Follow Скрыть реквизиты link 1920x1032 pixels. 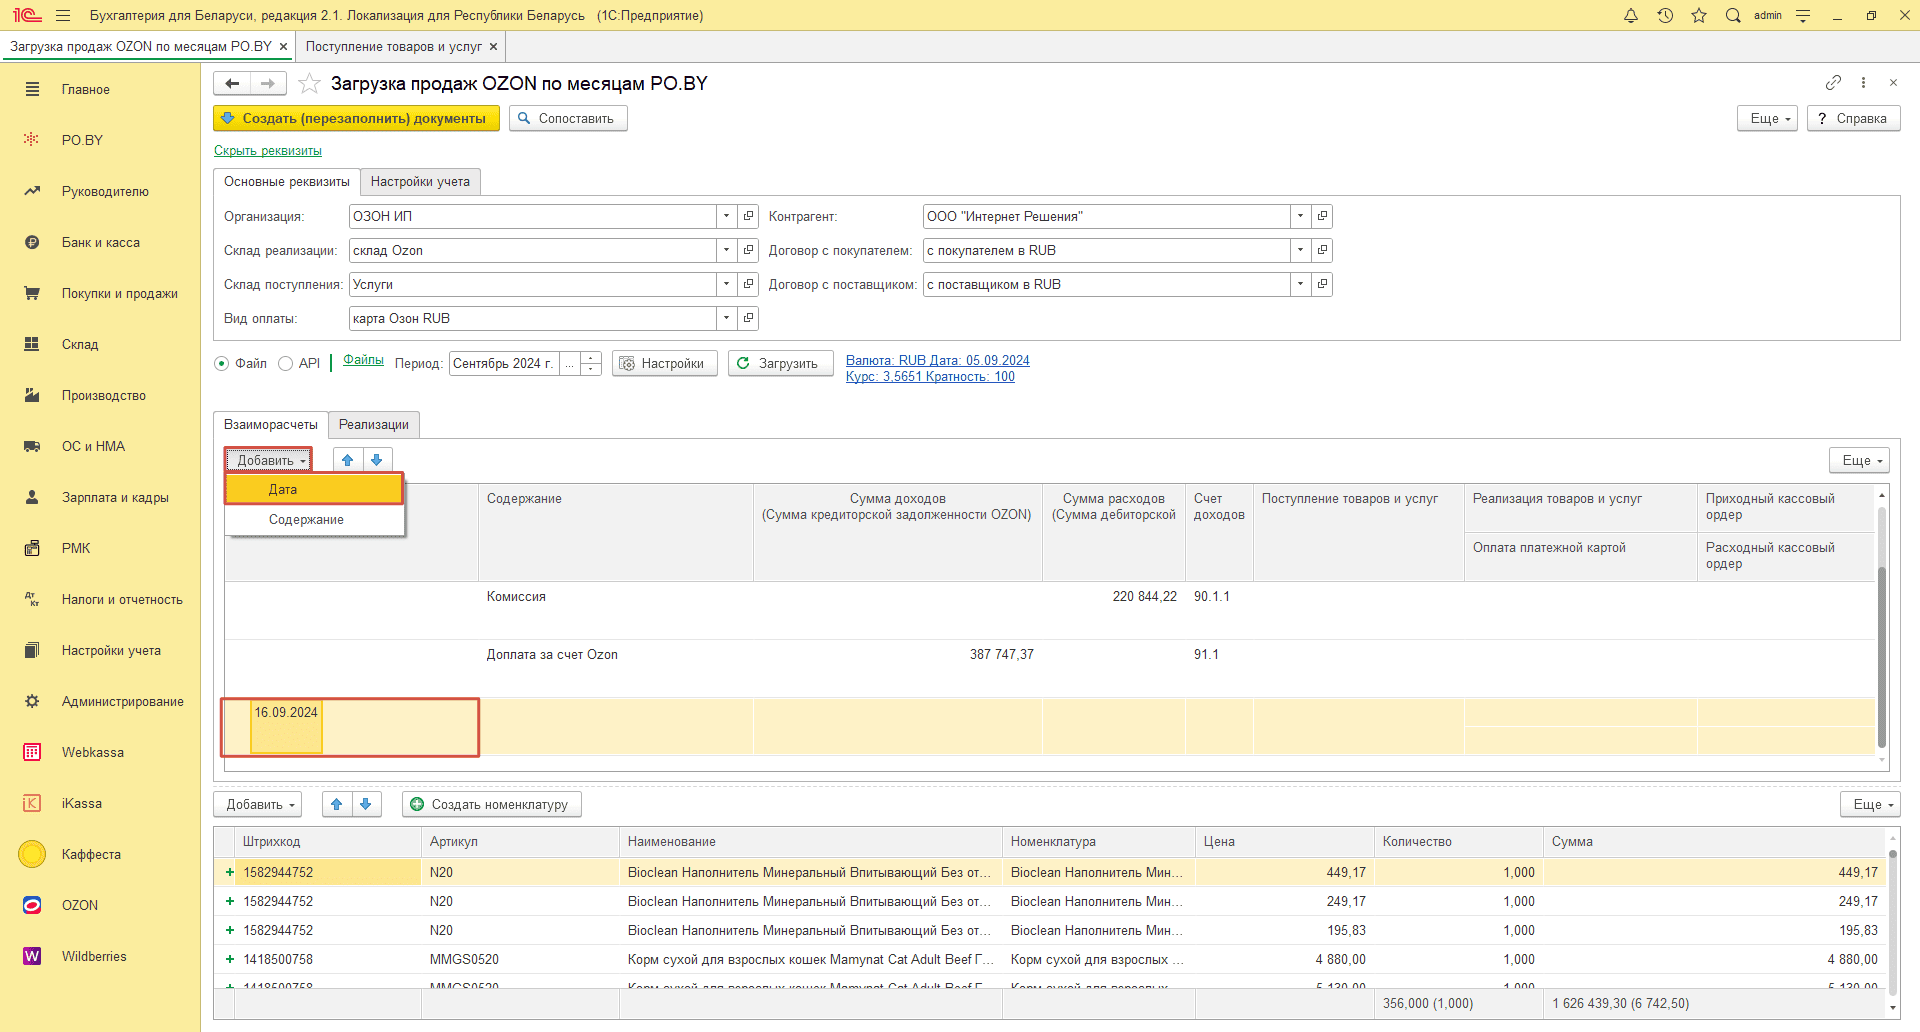[268, 151]
